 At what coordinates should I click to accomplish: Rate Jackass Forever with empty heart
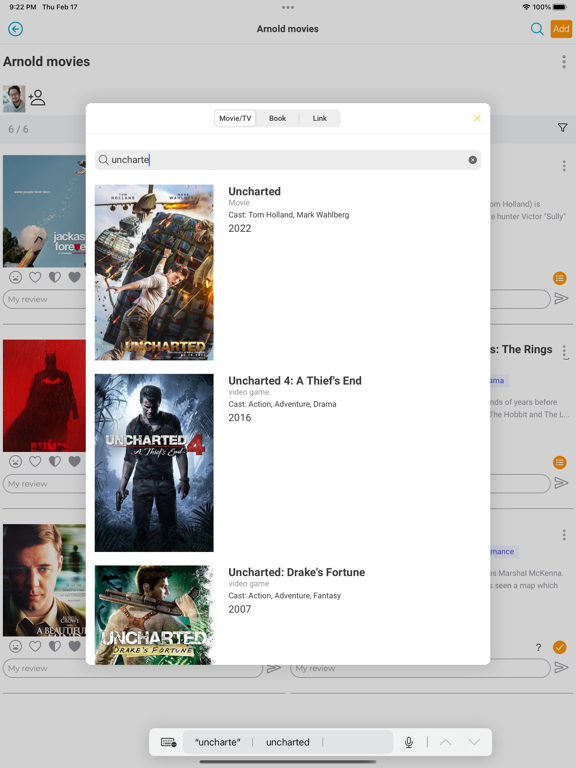[35, 277]
